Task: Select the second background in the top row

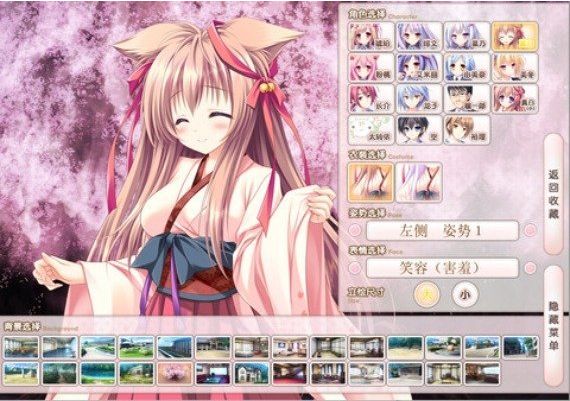Action: (60, 348)
